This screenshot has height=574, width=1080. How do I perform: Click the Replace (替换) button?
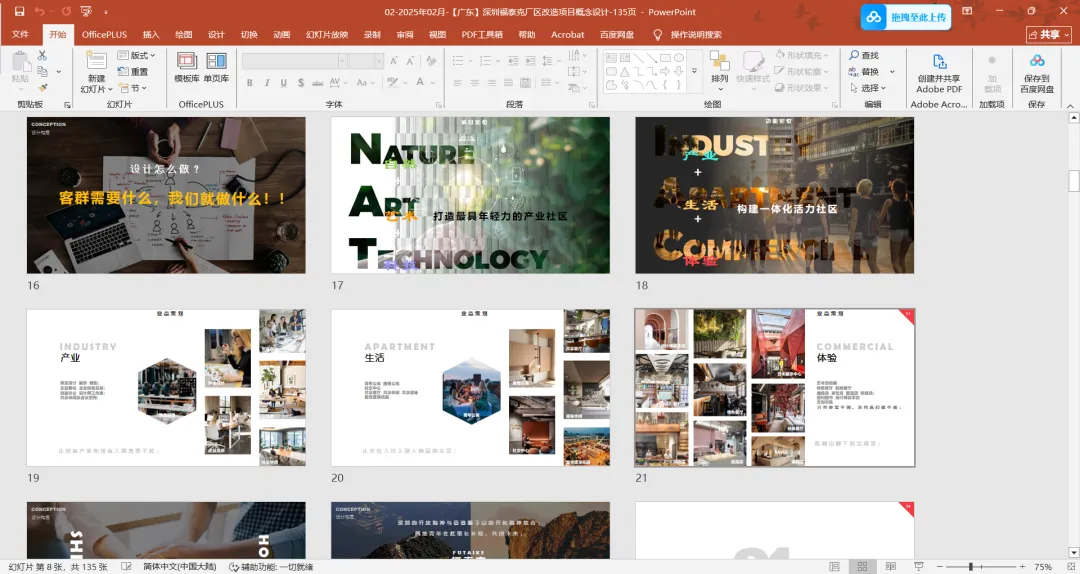tap(864, 72)
